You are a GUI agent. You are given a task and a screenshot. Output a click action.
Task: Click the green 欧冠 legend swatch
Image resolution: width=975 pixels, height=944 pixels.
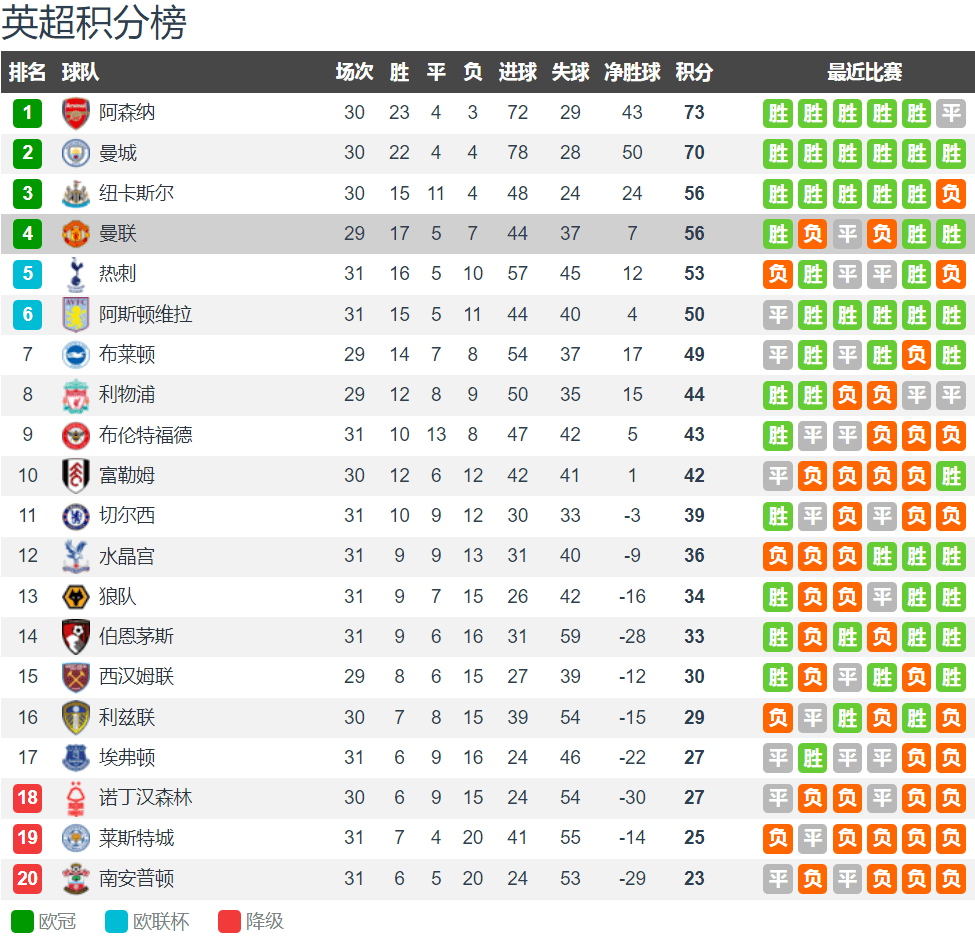tap(22, 922)
